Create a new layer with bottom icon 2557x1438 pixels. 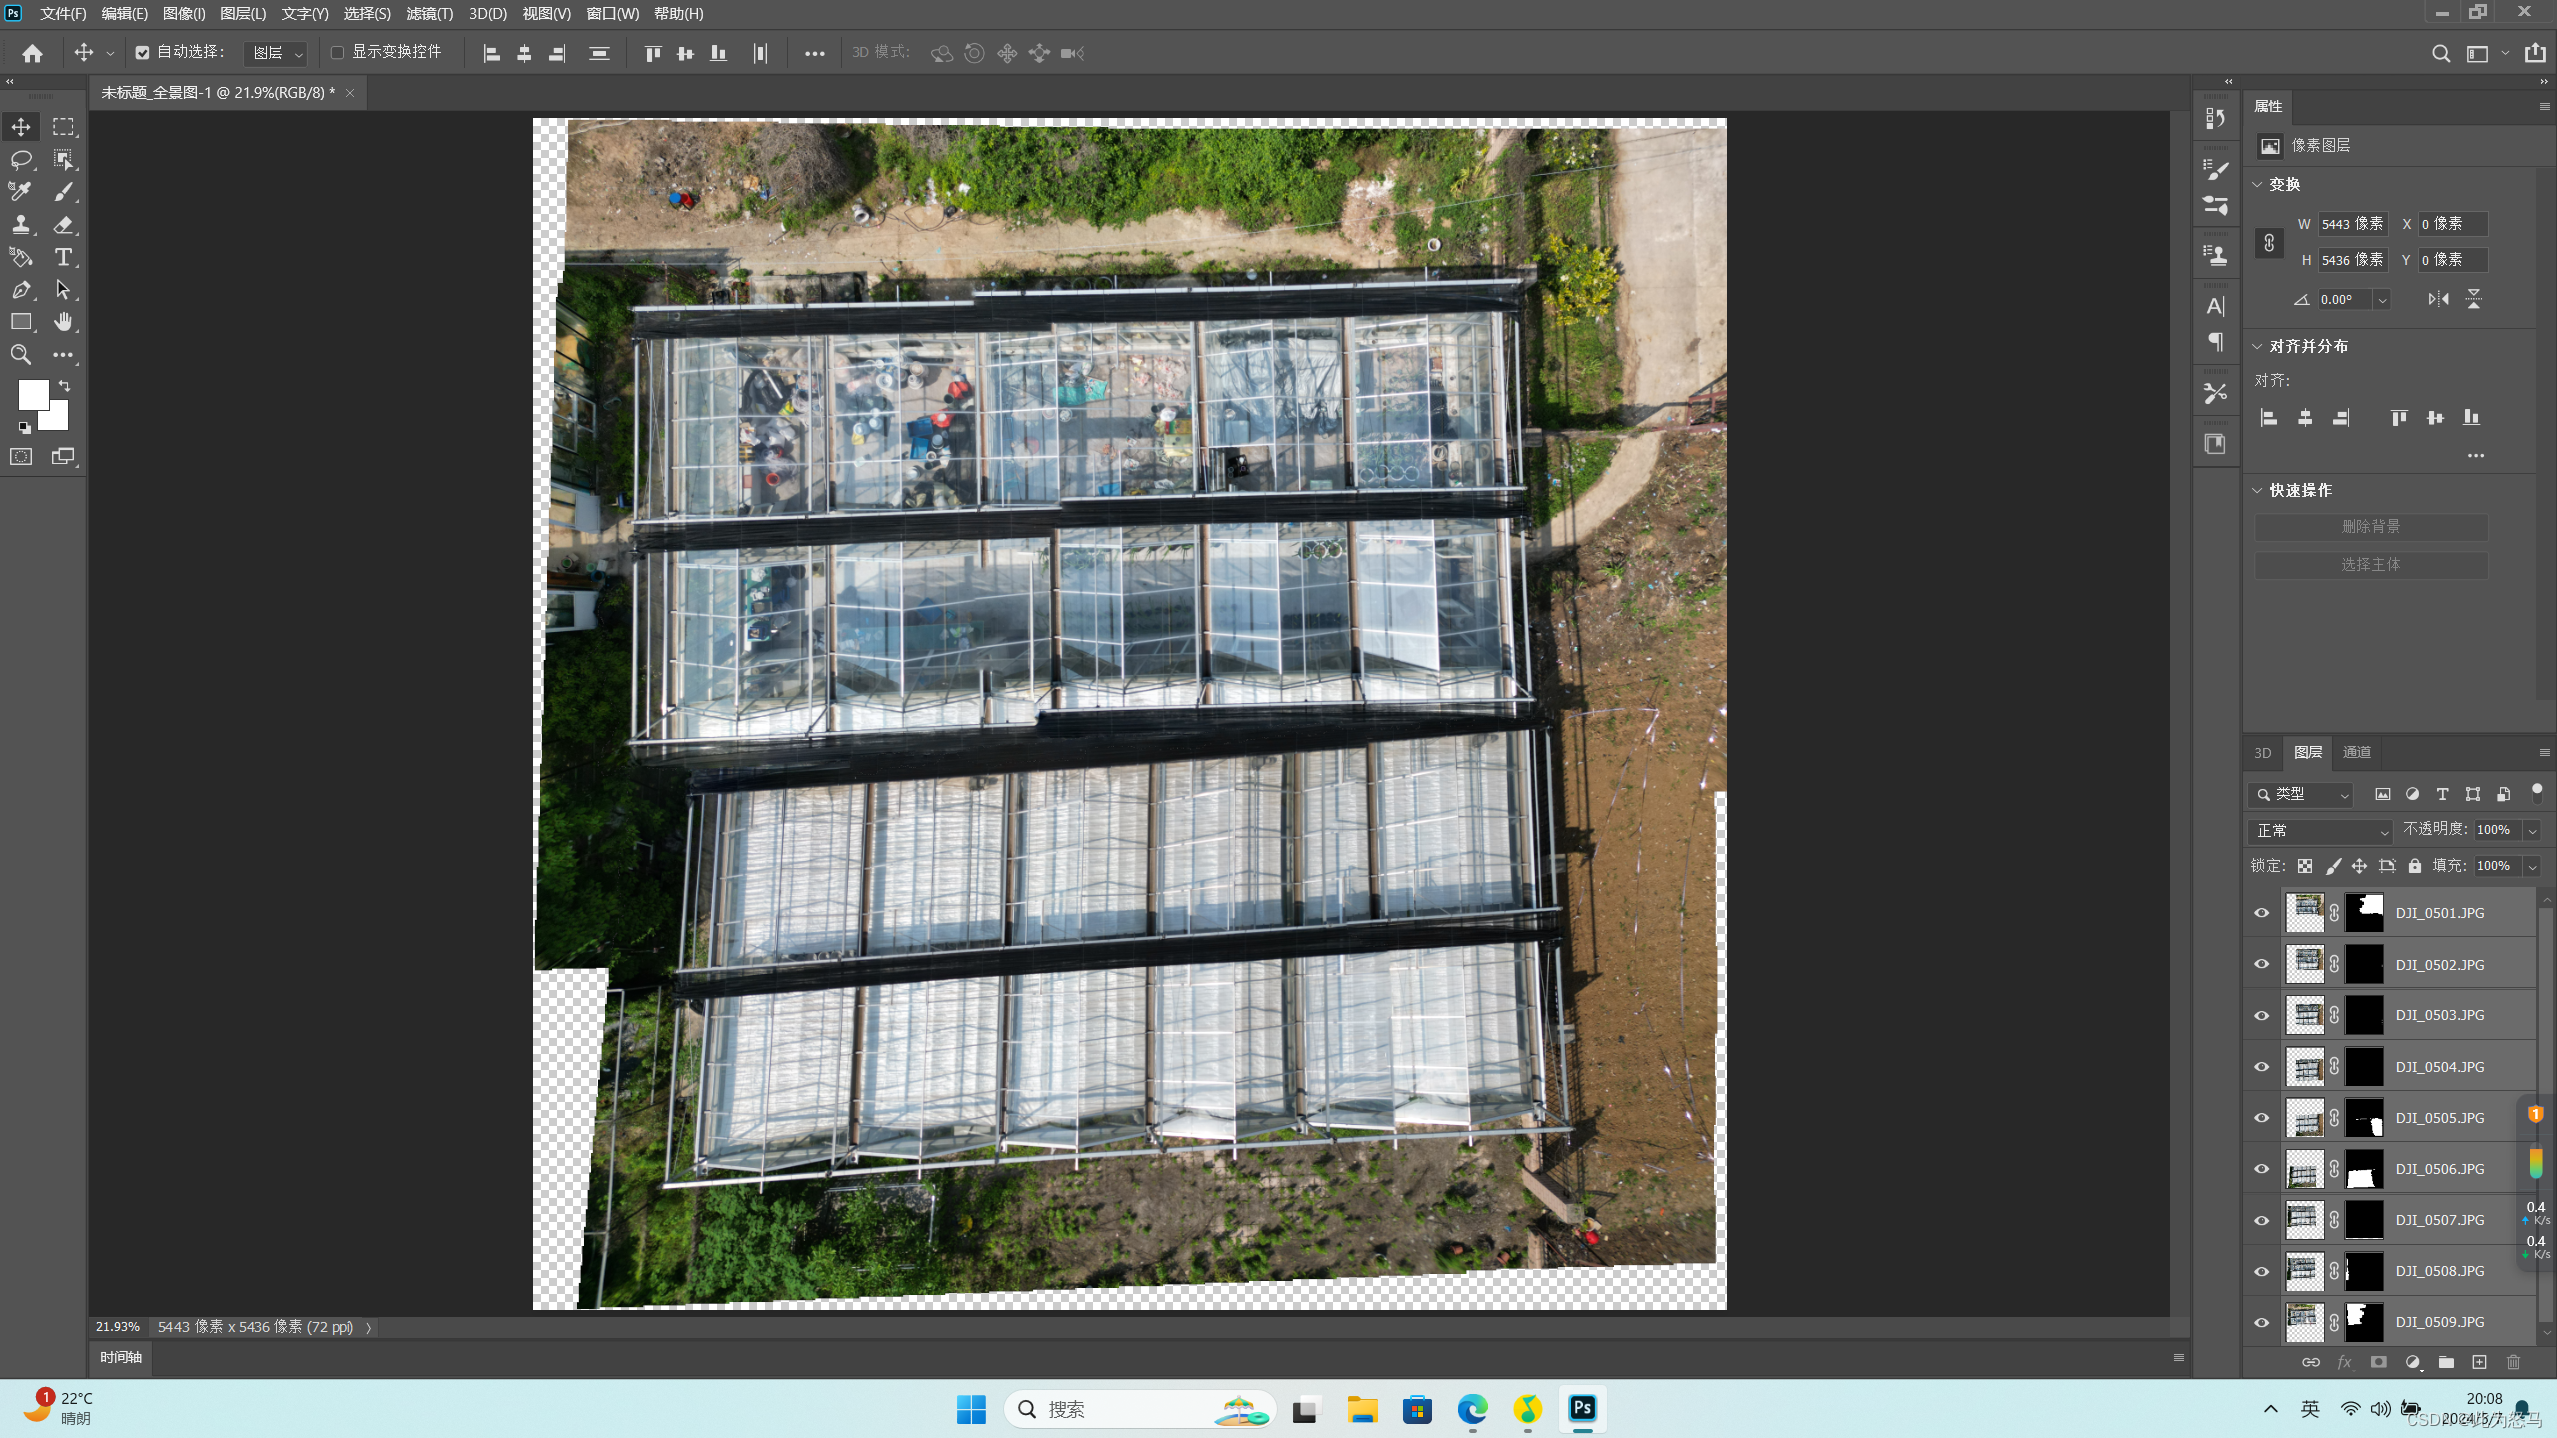(2479, 1362)
